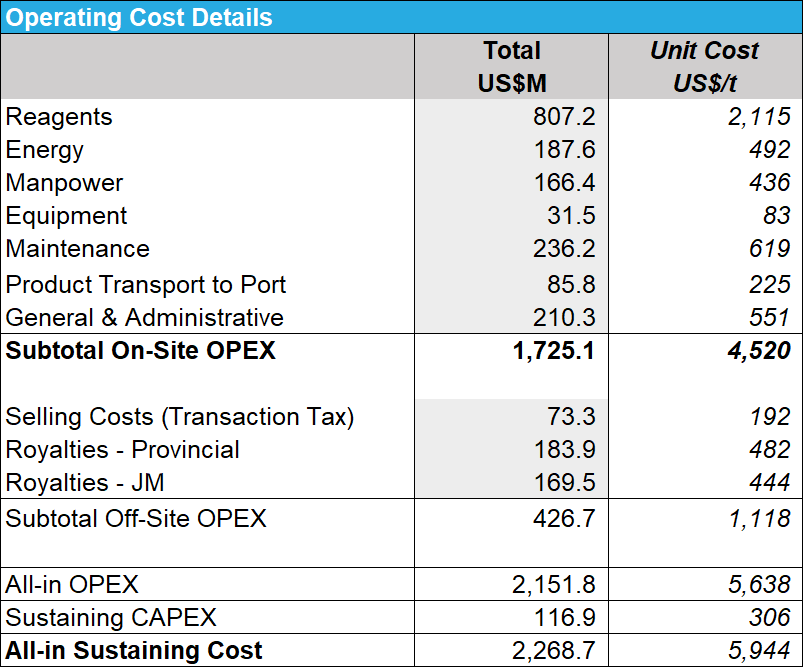The image size is (803, 667).
Task: Click the All-in OPEX unit cost 5,638
Action: pyautogui.click(x=760, y=585)
